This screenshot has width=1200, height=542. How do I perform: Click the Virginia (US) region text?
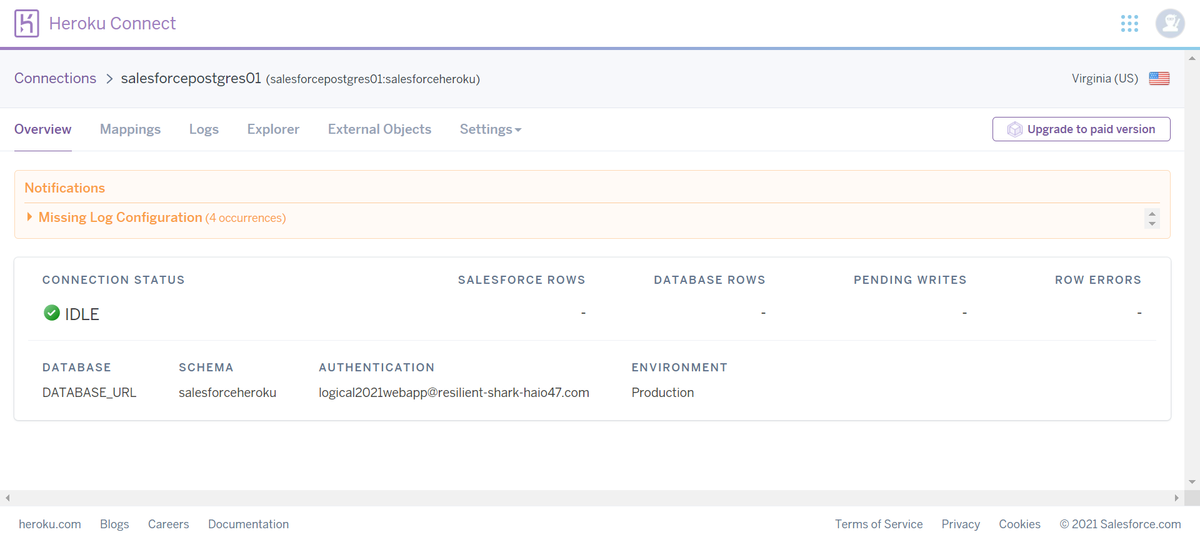1105,78
